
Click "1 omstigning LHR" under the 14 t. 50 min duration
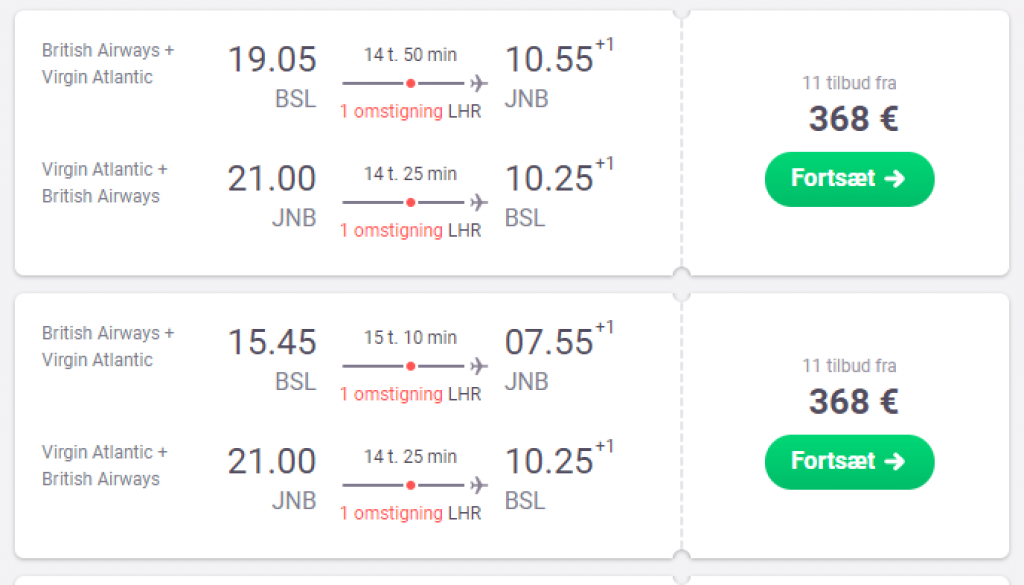pos(410,112)
